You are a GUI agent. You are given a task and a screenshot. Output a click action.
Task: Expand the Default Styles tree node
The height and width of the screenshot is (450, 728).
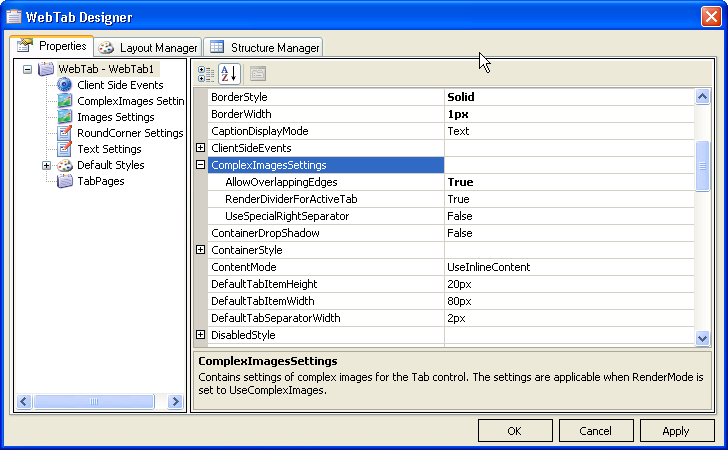click(46, 165)
